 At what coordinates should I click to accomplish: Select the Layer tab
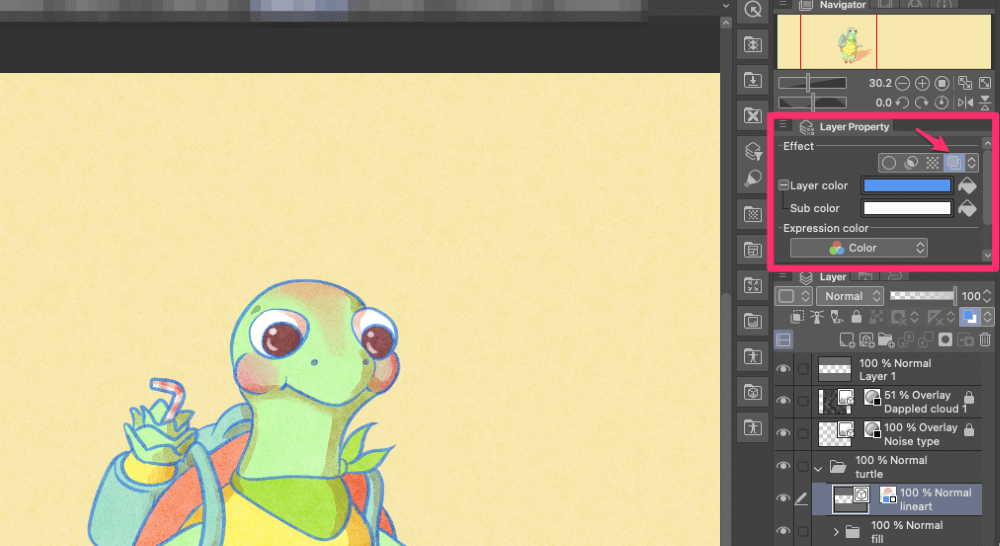pyautogui.click(x=823, y=277)
